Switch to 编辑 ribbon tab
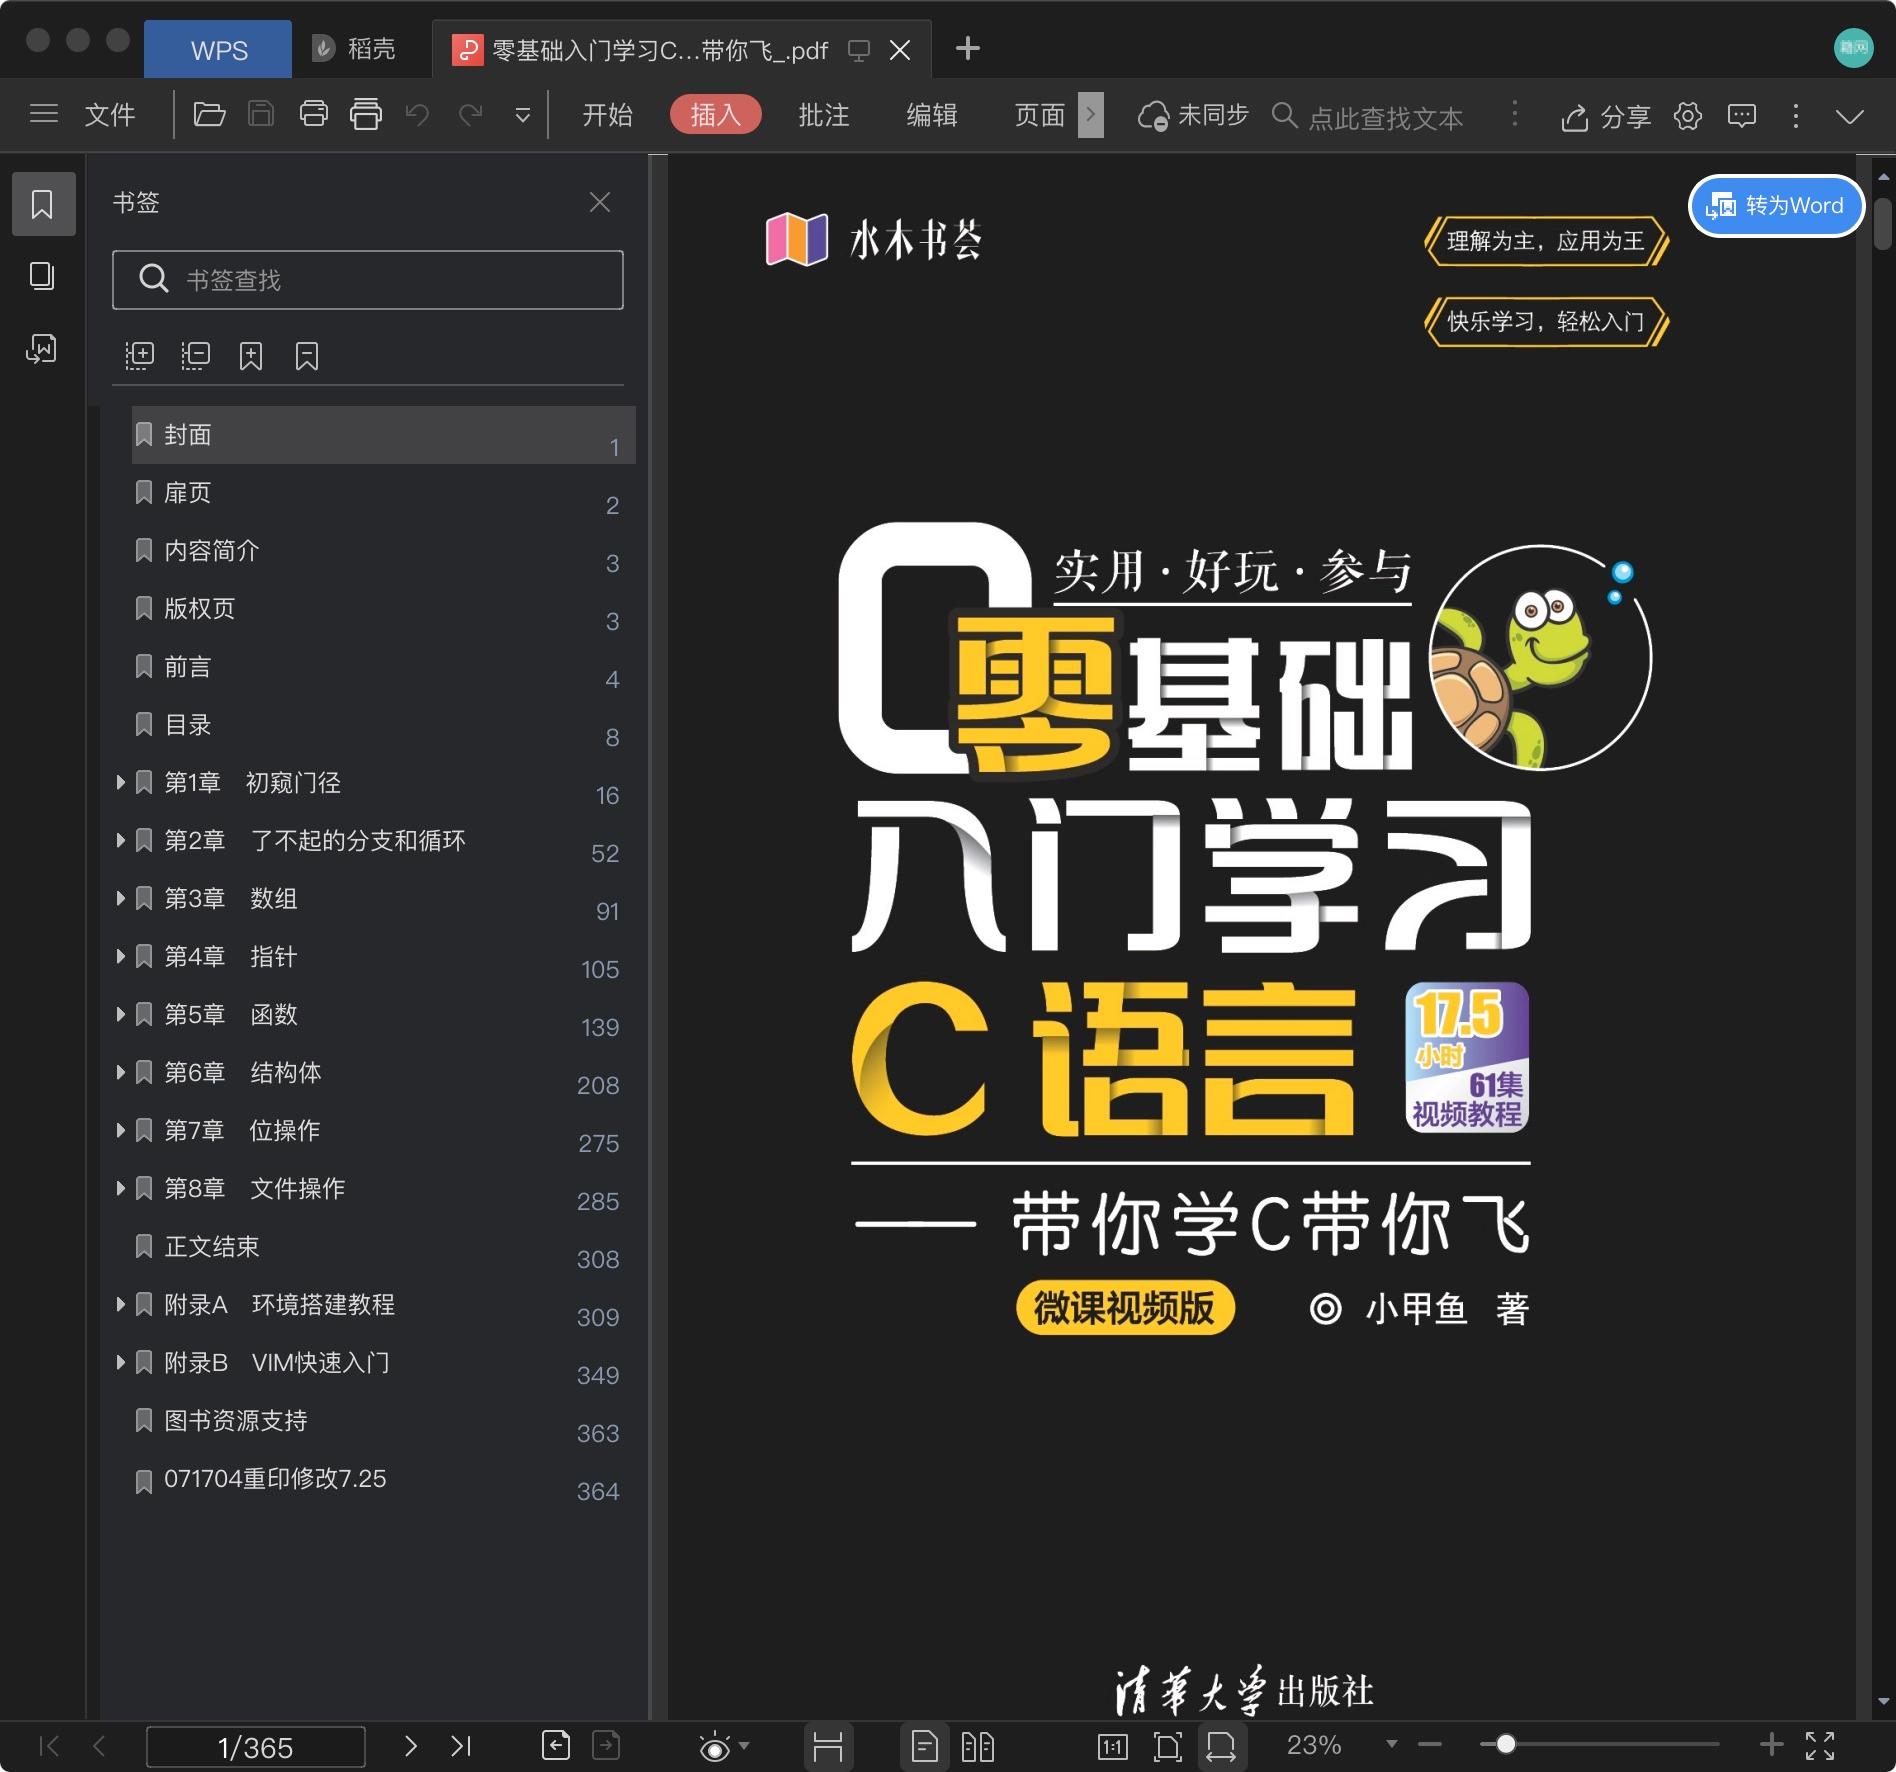The width and height of the screenshot is (1896, 1772). (931, 115)
